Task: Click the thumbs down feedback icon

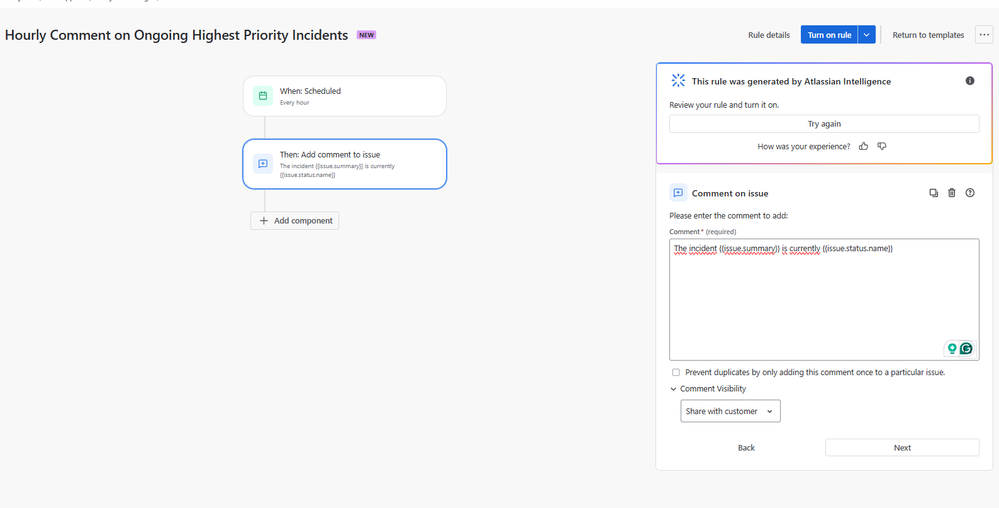Action: (882, 146)
